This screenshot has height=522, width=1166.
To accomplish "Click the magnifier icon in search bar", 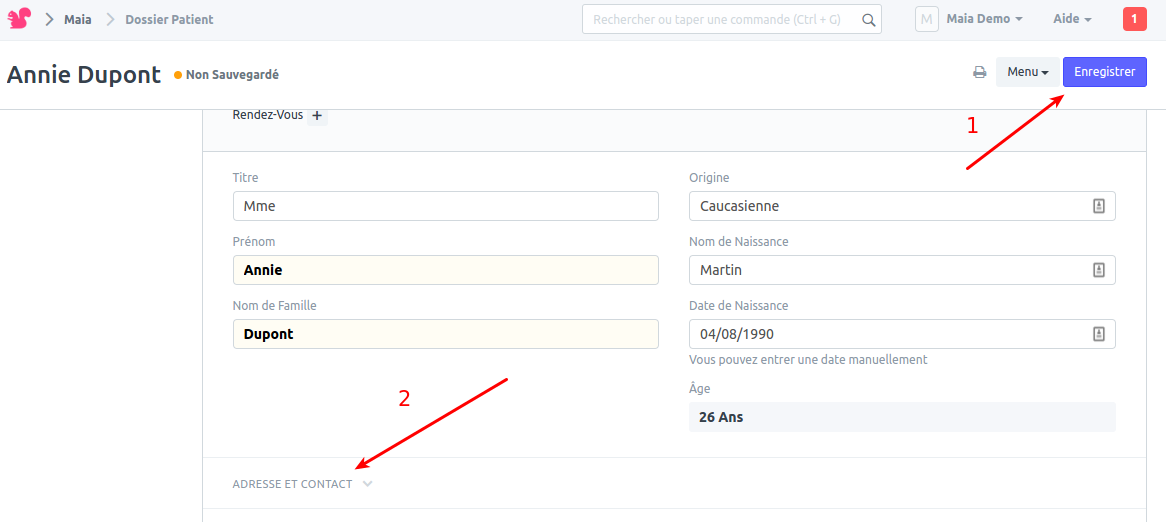I will click(868, 19).
